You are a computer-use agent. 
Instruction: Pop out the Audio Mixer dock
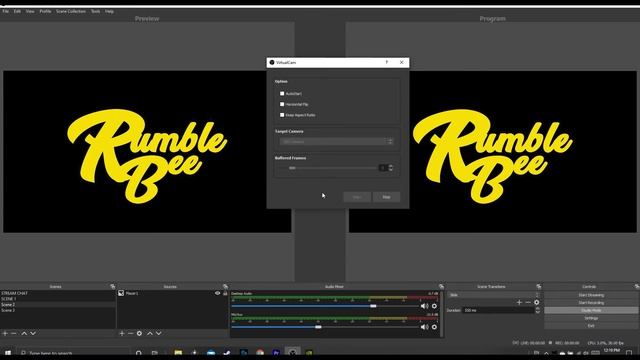pos(441,287)
